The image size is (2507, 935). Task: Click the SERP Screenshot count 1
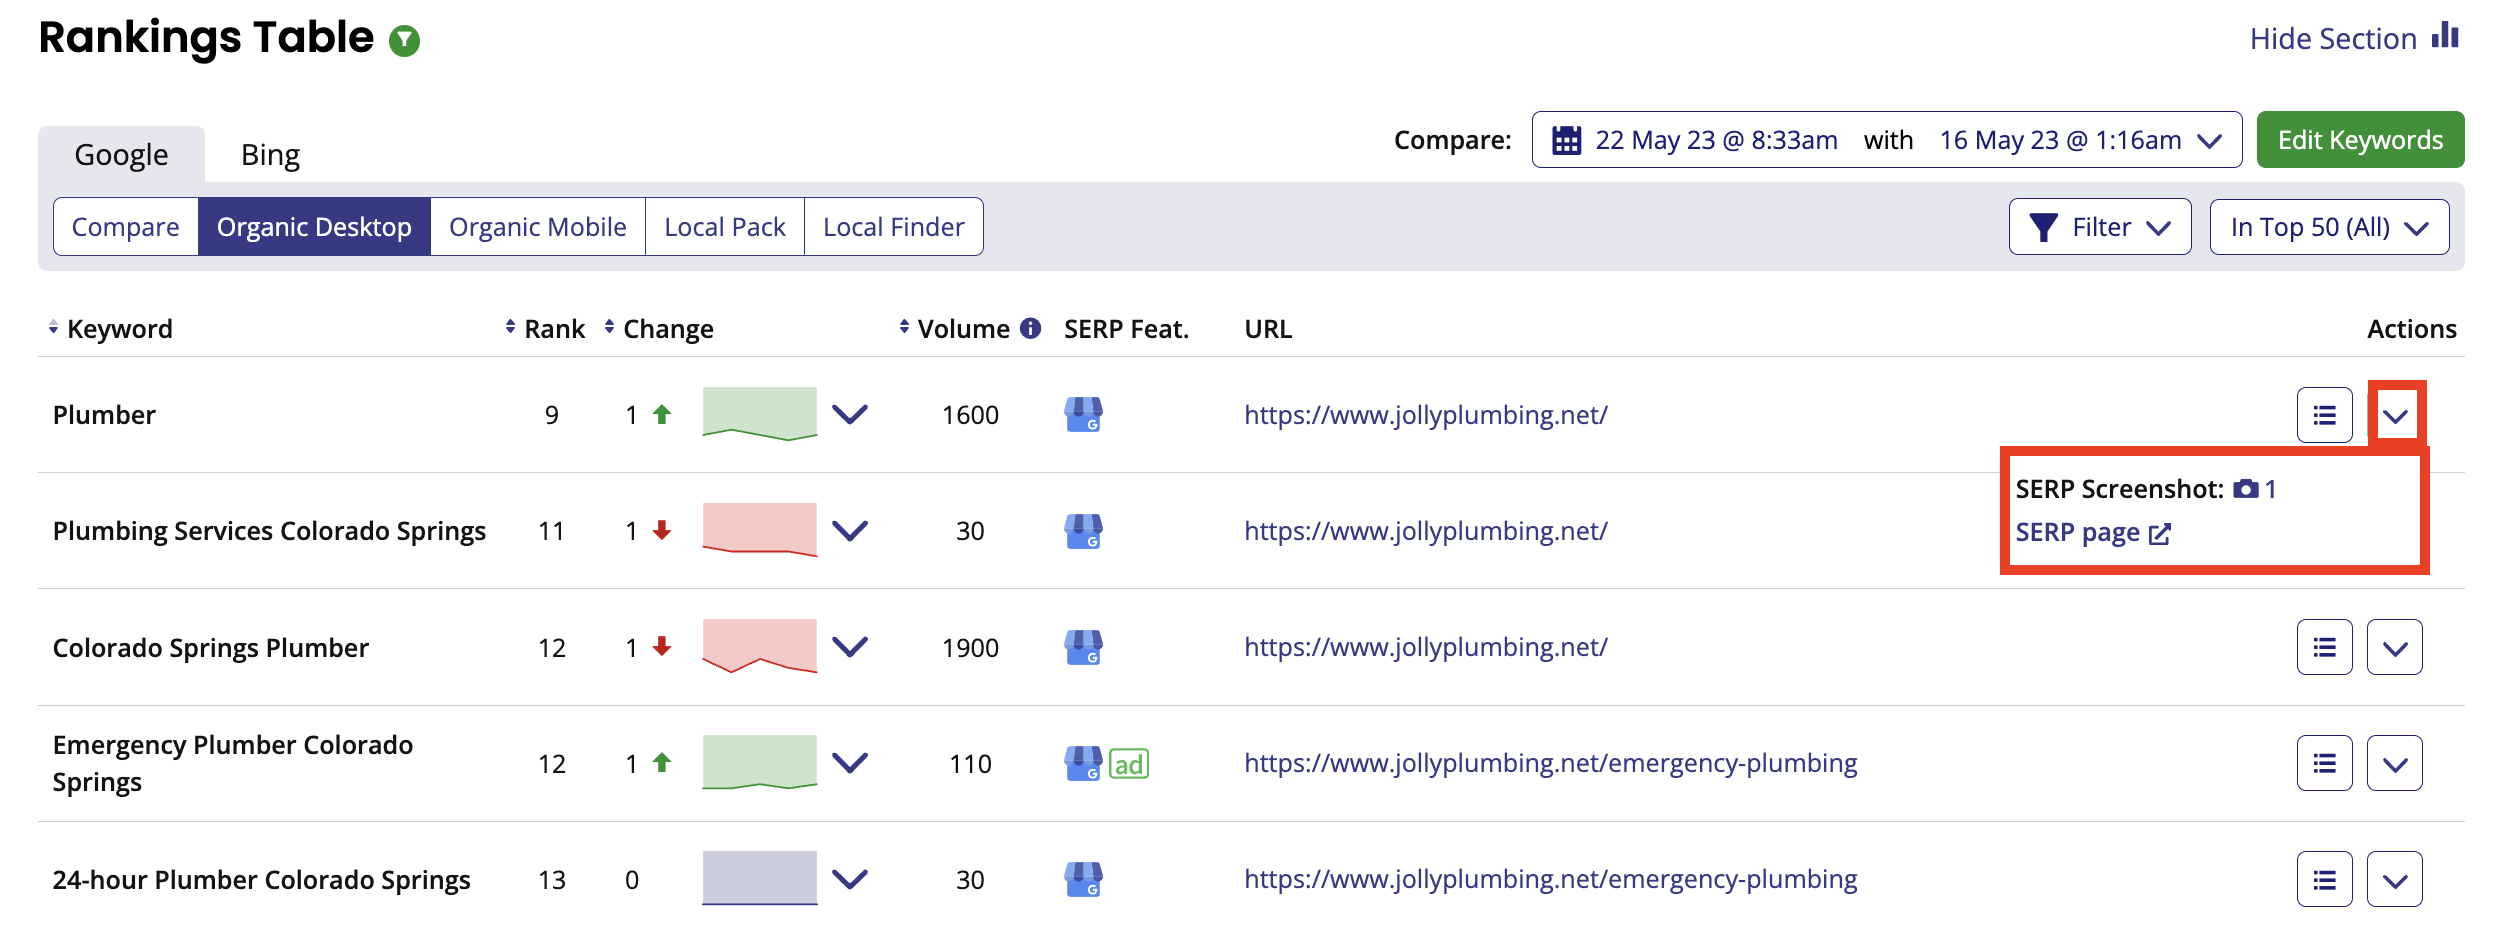2271,489
